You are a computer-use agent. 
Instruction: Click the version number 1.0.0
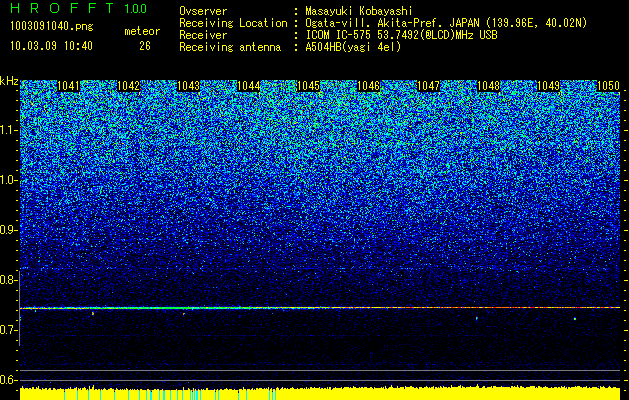pyautogui.click(x=136, y=8)
